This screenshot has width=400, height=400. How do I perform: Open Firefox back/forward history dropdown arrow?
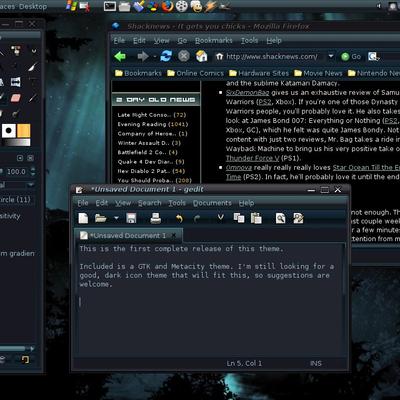(x=155, y=57)
